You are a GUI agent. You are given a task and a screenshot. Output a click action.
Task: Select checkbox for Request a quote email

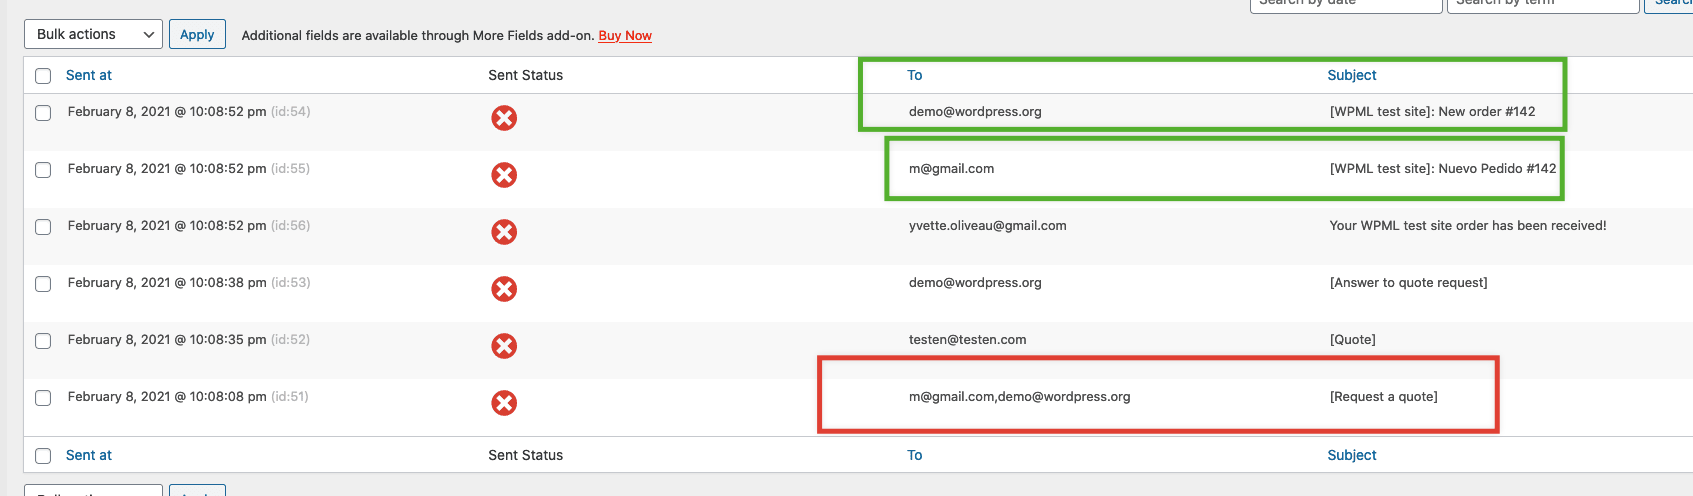pos(43,398)
